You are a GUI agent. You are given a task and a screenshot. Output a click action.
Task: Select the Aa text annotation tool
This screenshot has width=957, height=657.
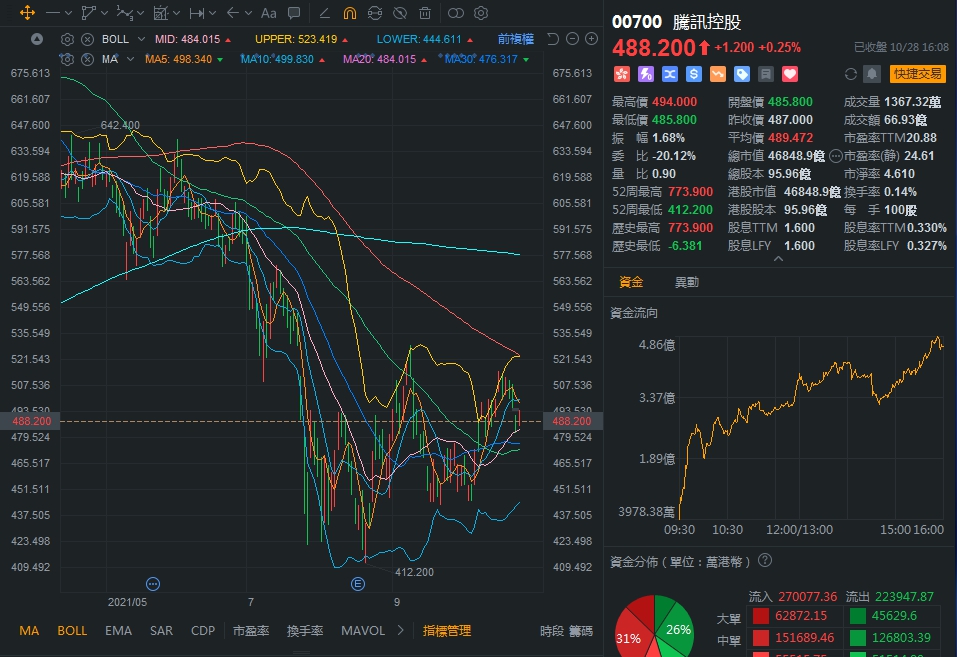pyautogui.click(x=269, y=13)
